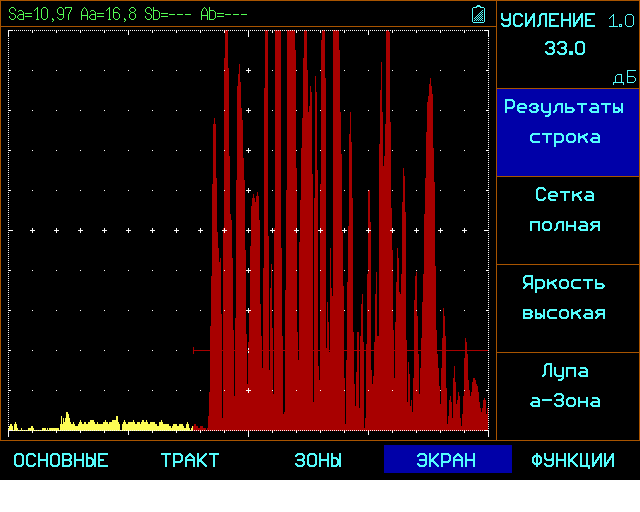Open the ОСНОВНЫЕ menu tab
This screenshot has width=640, height=512.
point(61,460)
